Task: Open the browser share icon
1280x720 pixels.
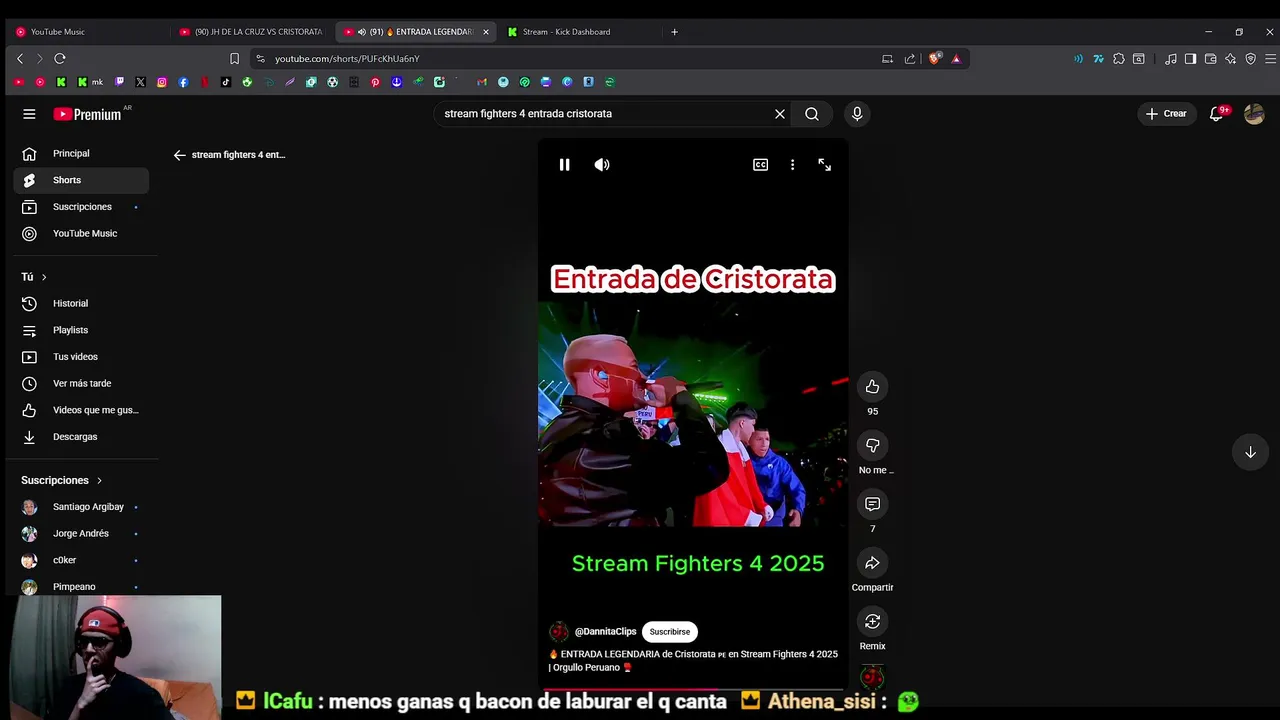Action: pyautogui.click(x=910, y=59)
